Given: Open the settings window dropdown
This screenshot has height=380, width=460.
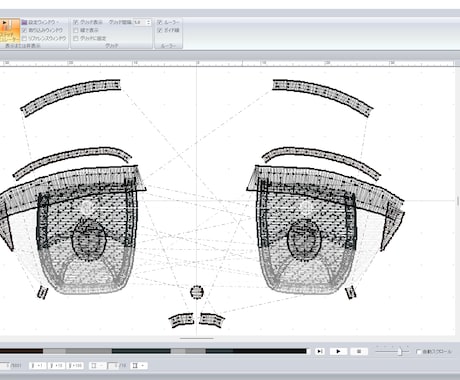Looking at the screenshot, I should tap(40, 22).
